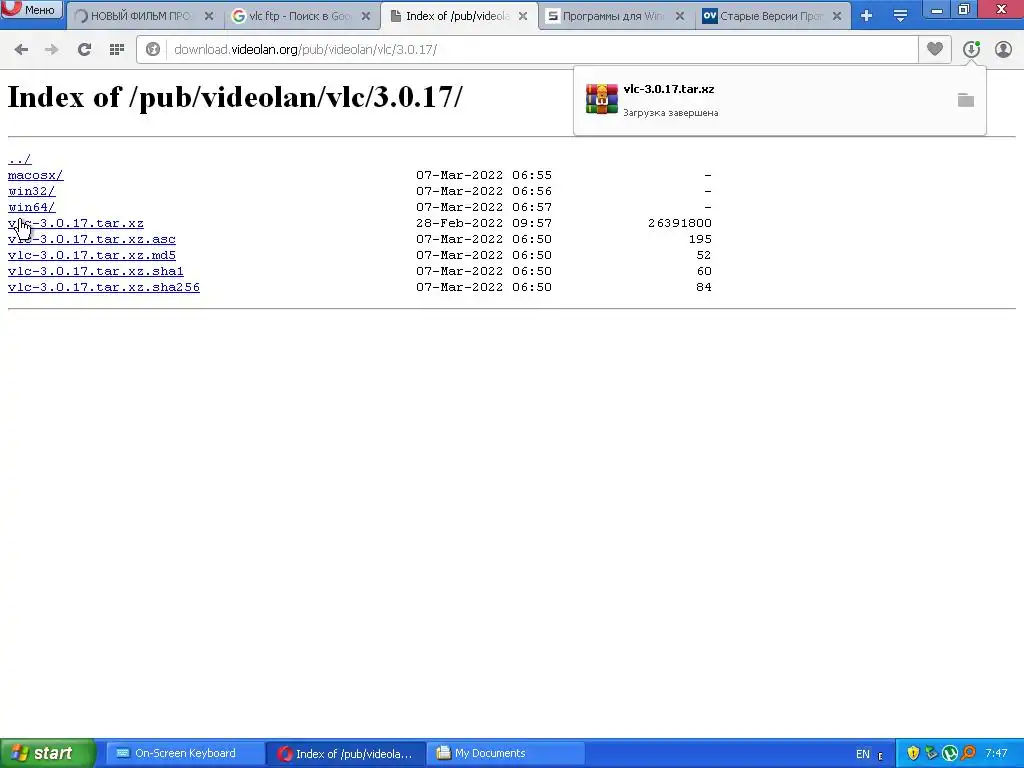This screenshot has height=768, width=1024.
Task: Download vlc-3.0.17.tar.xz link in listing
Action: pos(76,223)
